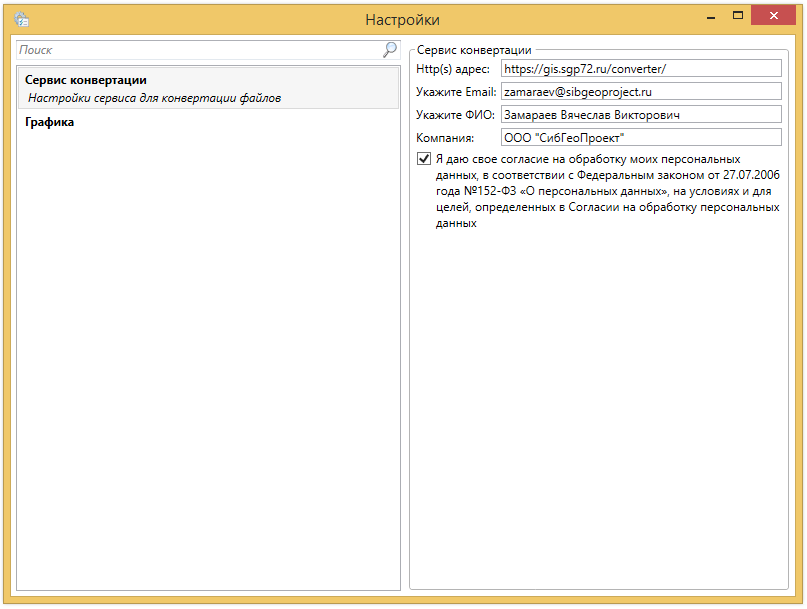Image resolution: width=807 pixels, height=609 pixels.
Task: Select the Сервис конвертации settings category
Action: pos(86,80)
